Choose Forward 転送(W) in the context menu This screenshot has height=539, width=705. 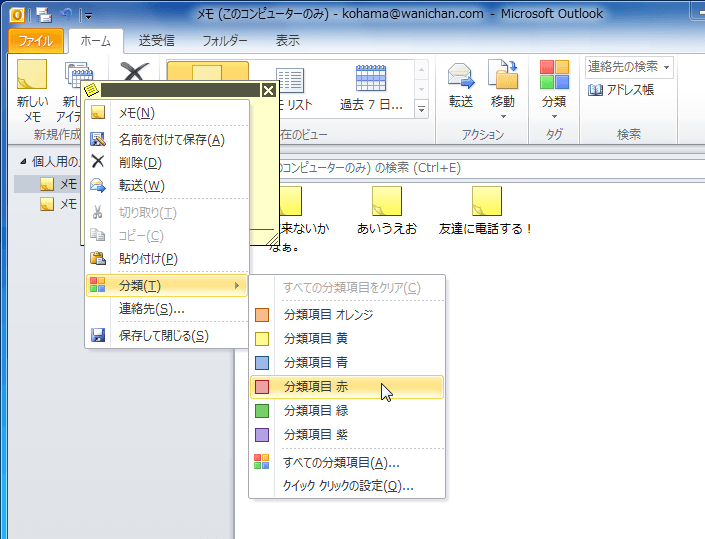tap(167, 186)
